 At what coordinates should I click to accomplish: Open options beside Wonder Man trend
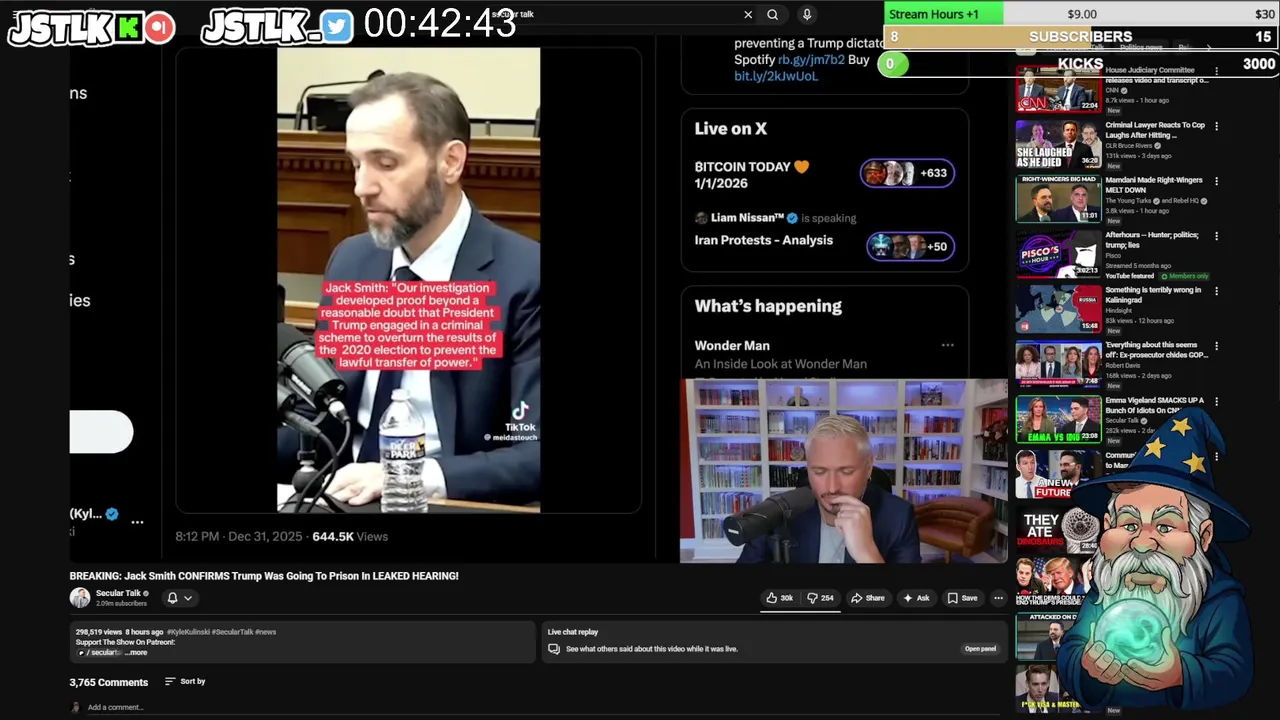click(947, 345)
